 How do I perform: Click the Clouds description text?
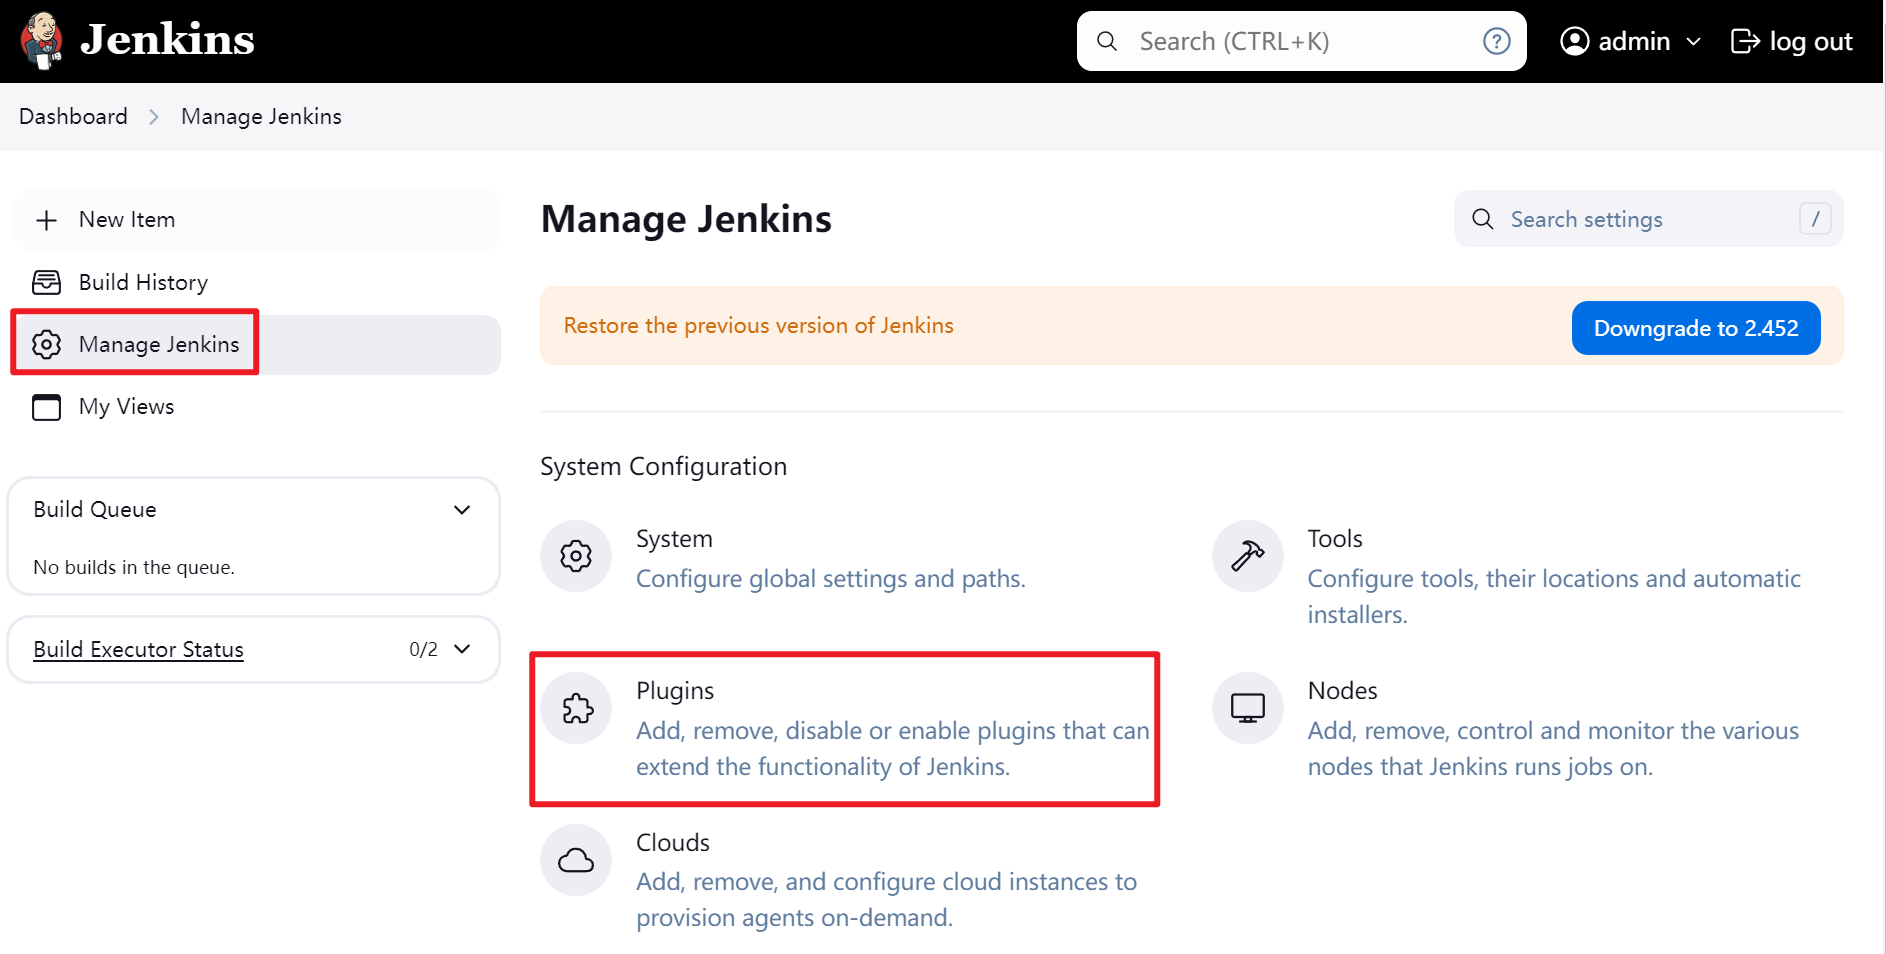[x=886, y=899]
